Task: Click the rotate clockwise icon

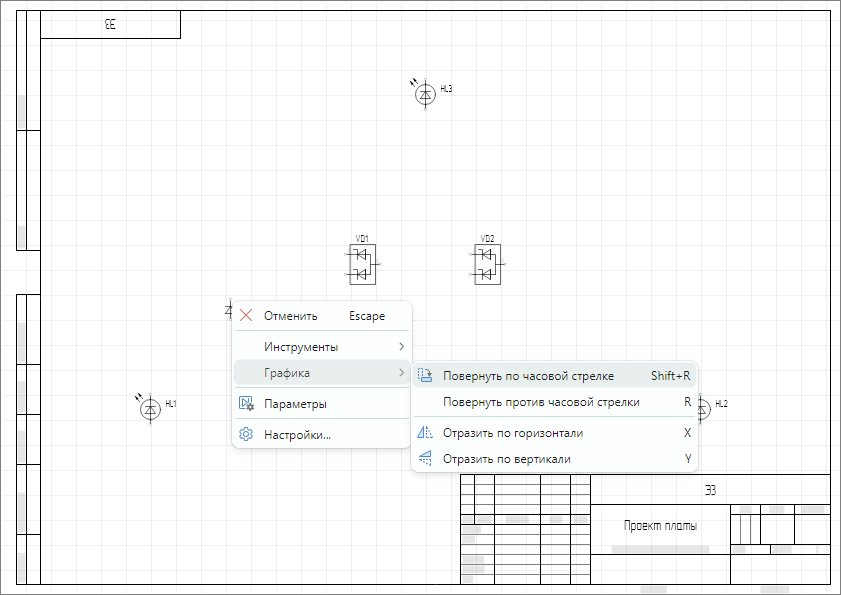Action: tap(424, 376)
